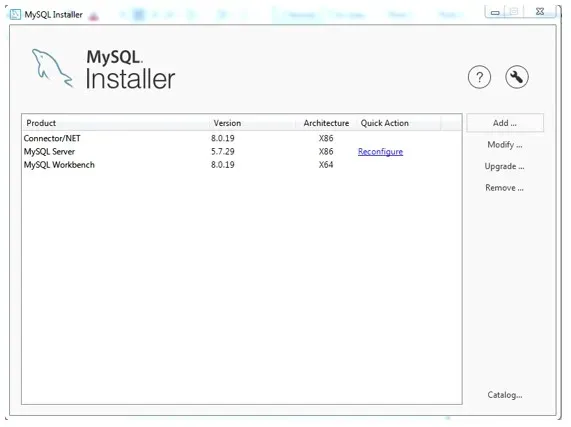Sort by the Architecture column header

click(326, 123)
